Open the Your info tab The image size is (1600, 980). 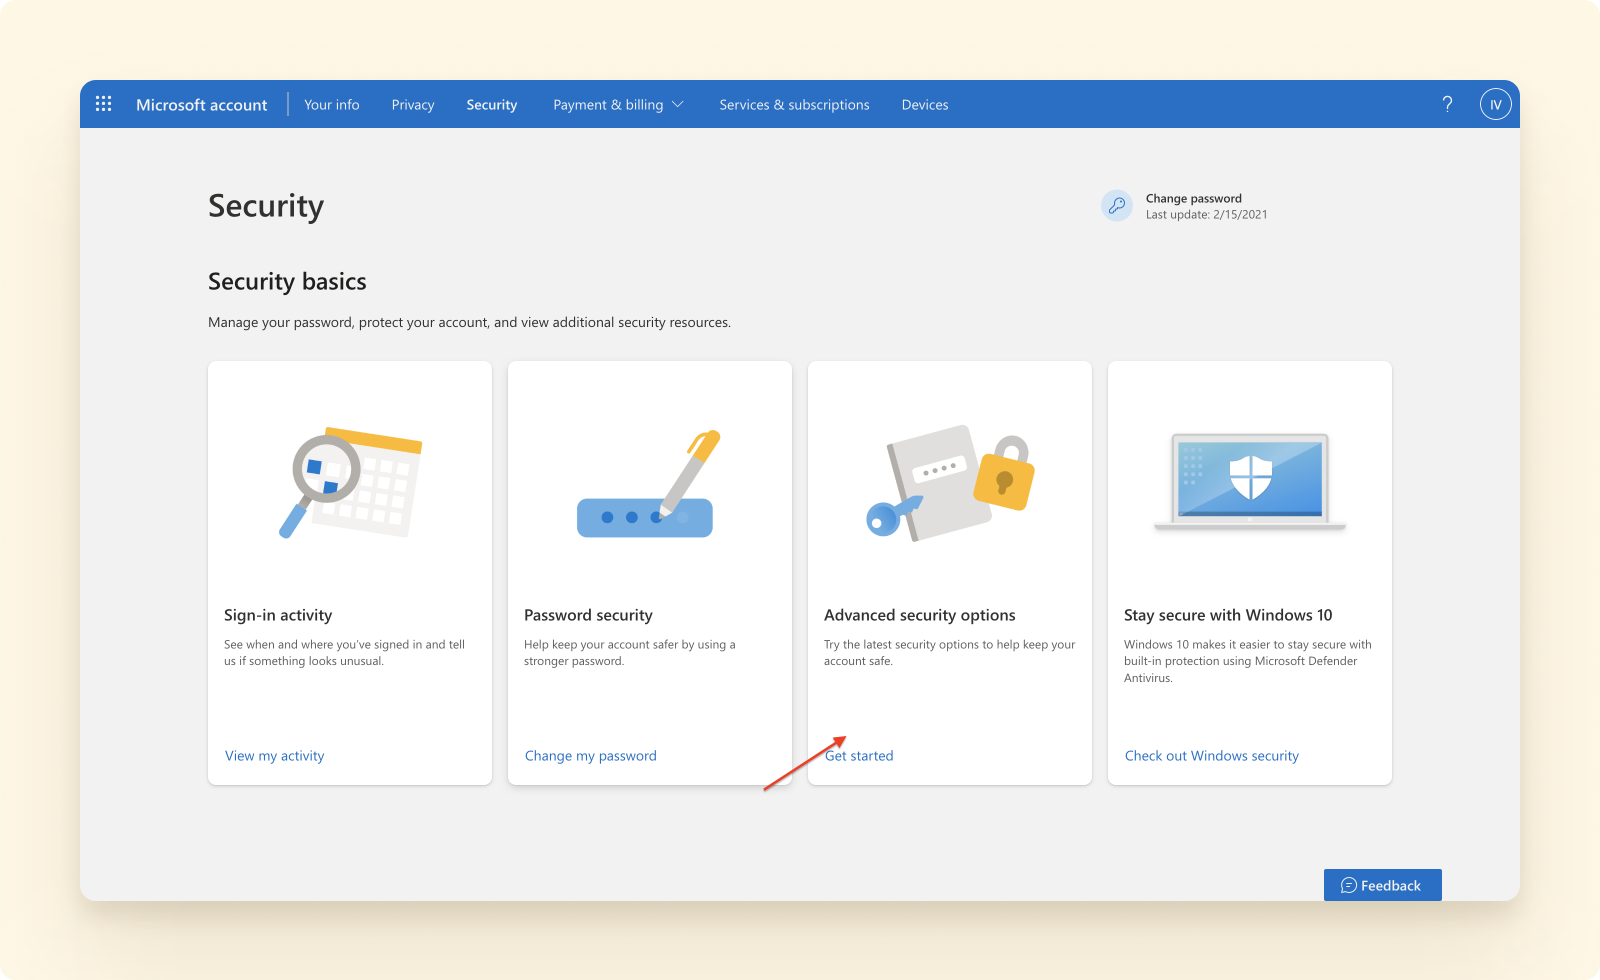[332, 104]
